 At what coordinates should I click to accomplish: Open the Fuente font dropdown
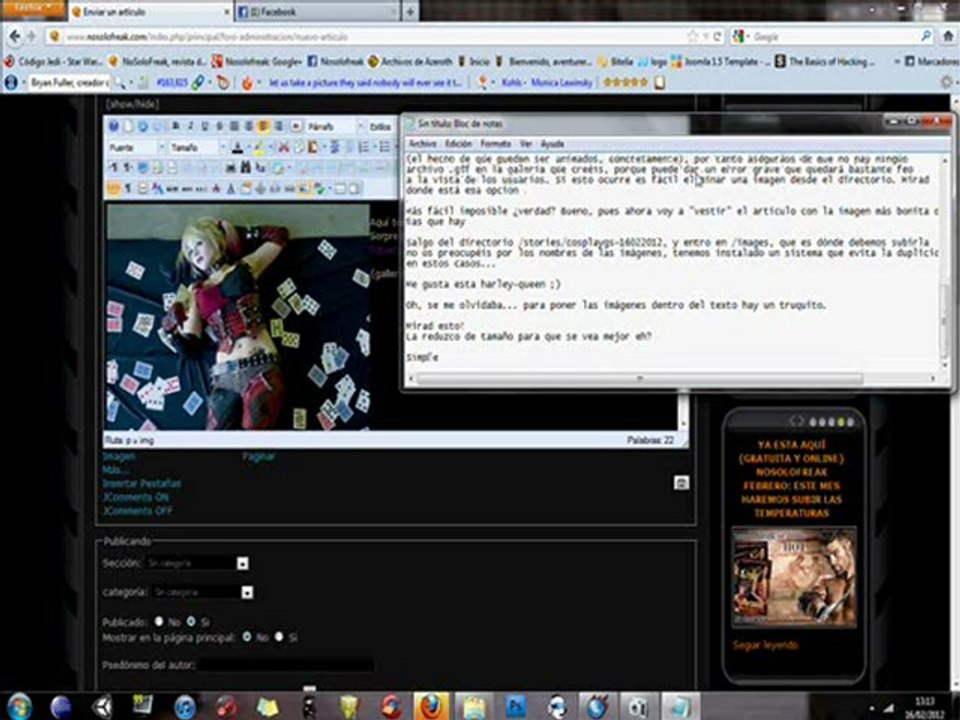[137, 147]
